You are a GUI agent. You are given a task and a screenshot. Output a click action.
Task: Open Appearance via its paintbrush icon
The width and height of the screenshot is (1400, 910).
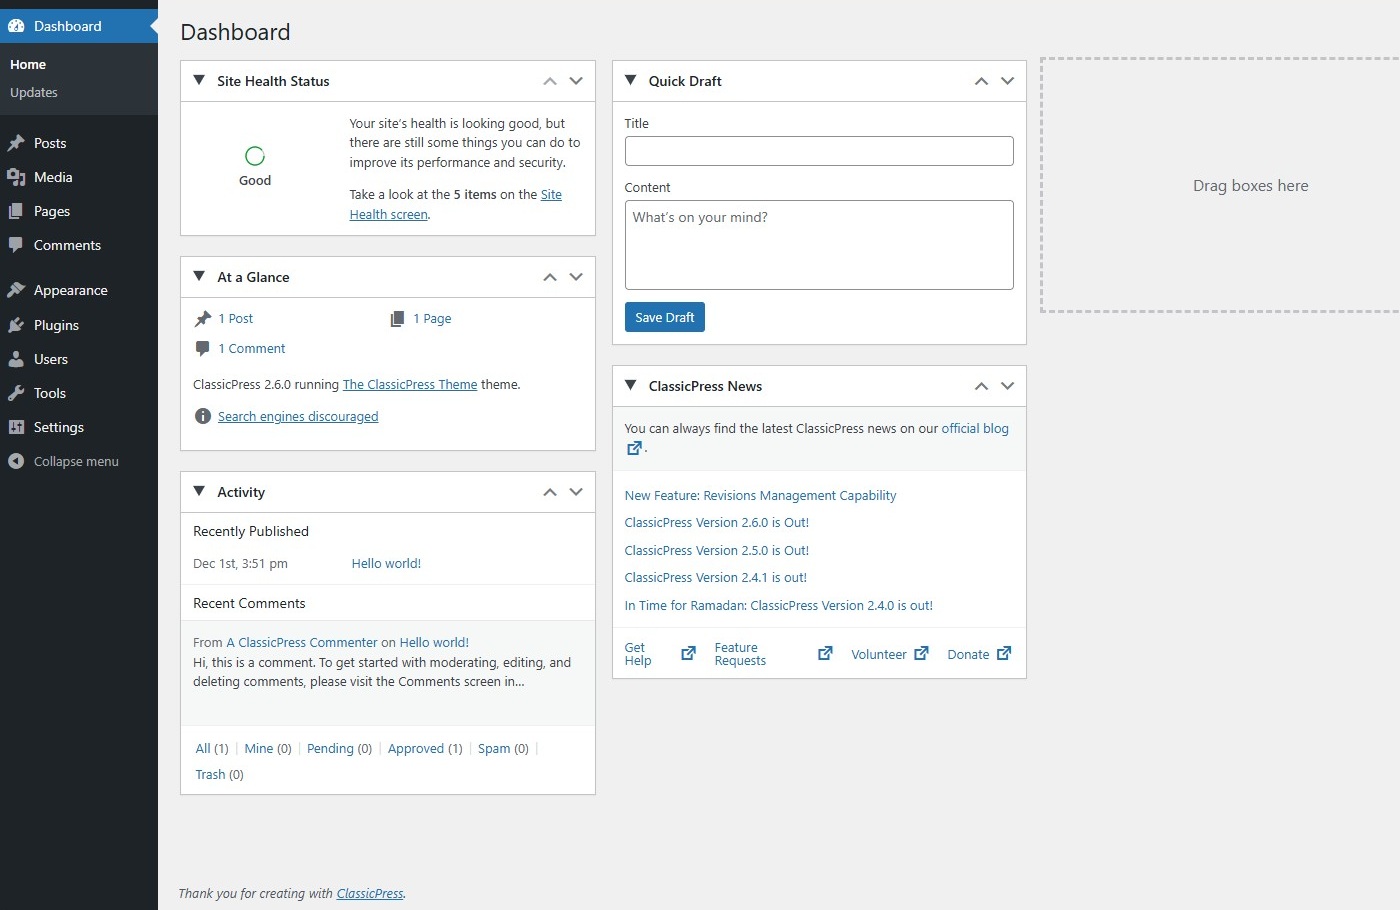click(16, 290)
